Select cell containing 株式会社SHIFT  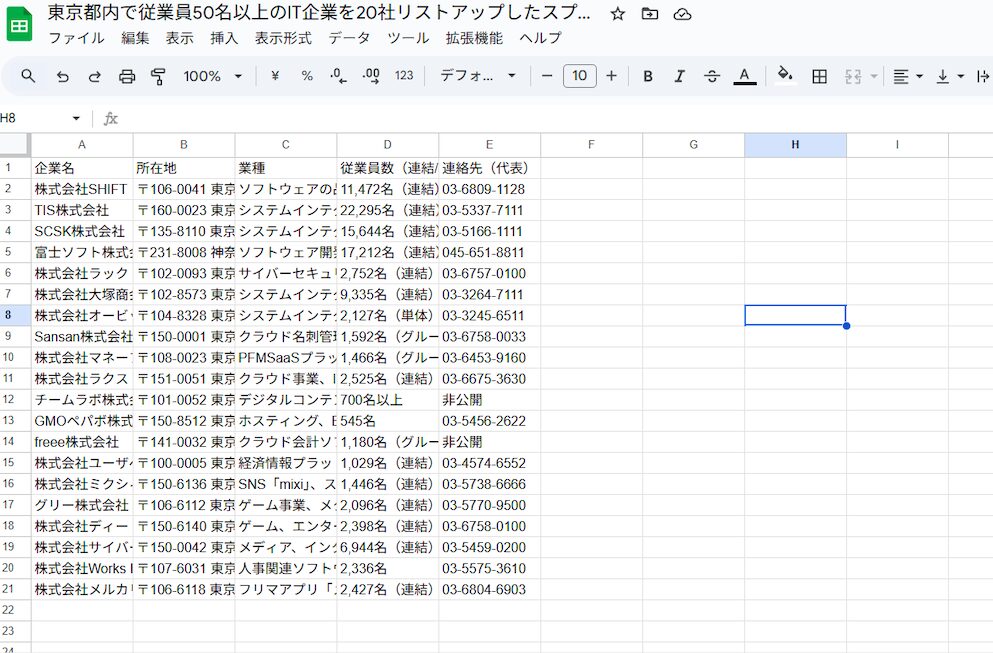[82, 189]
